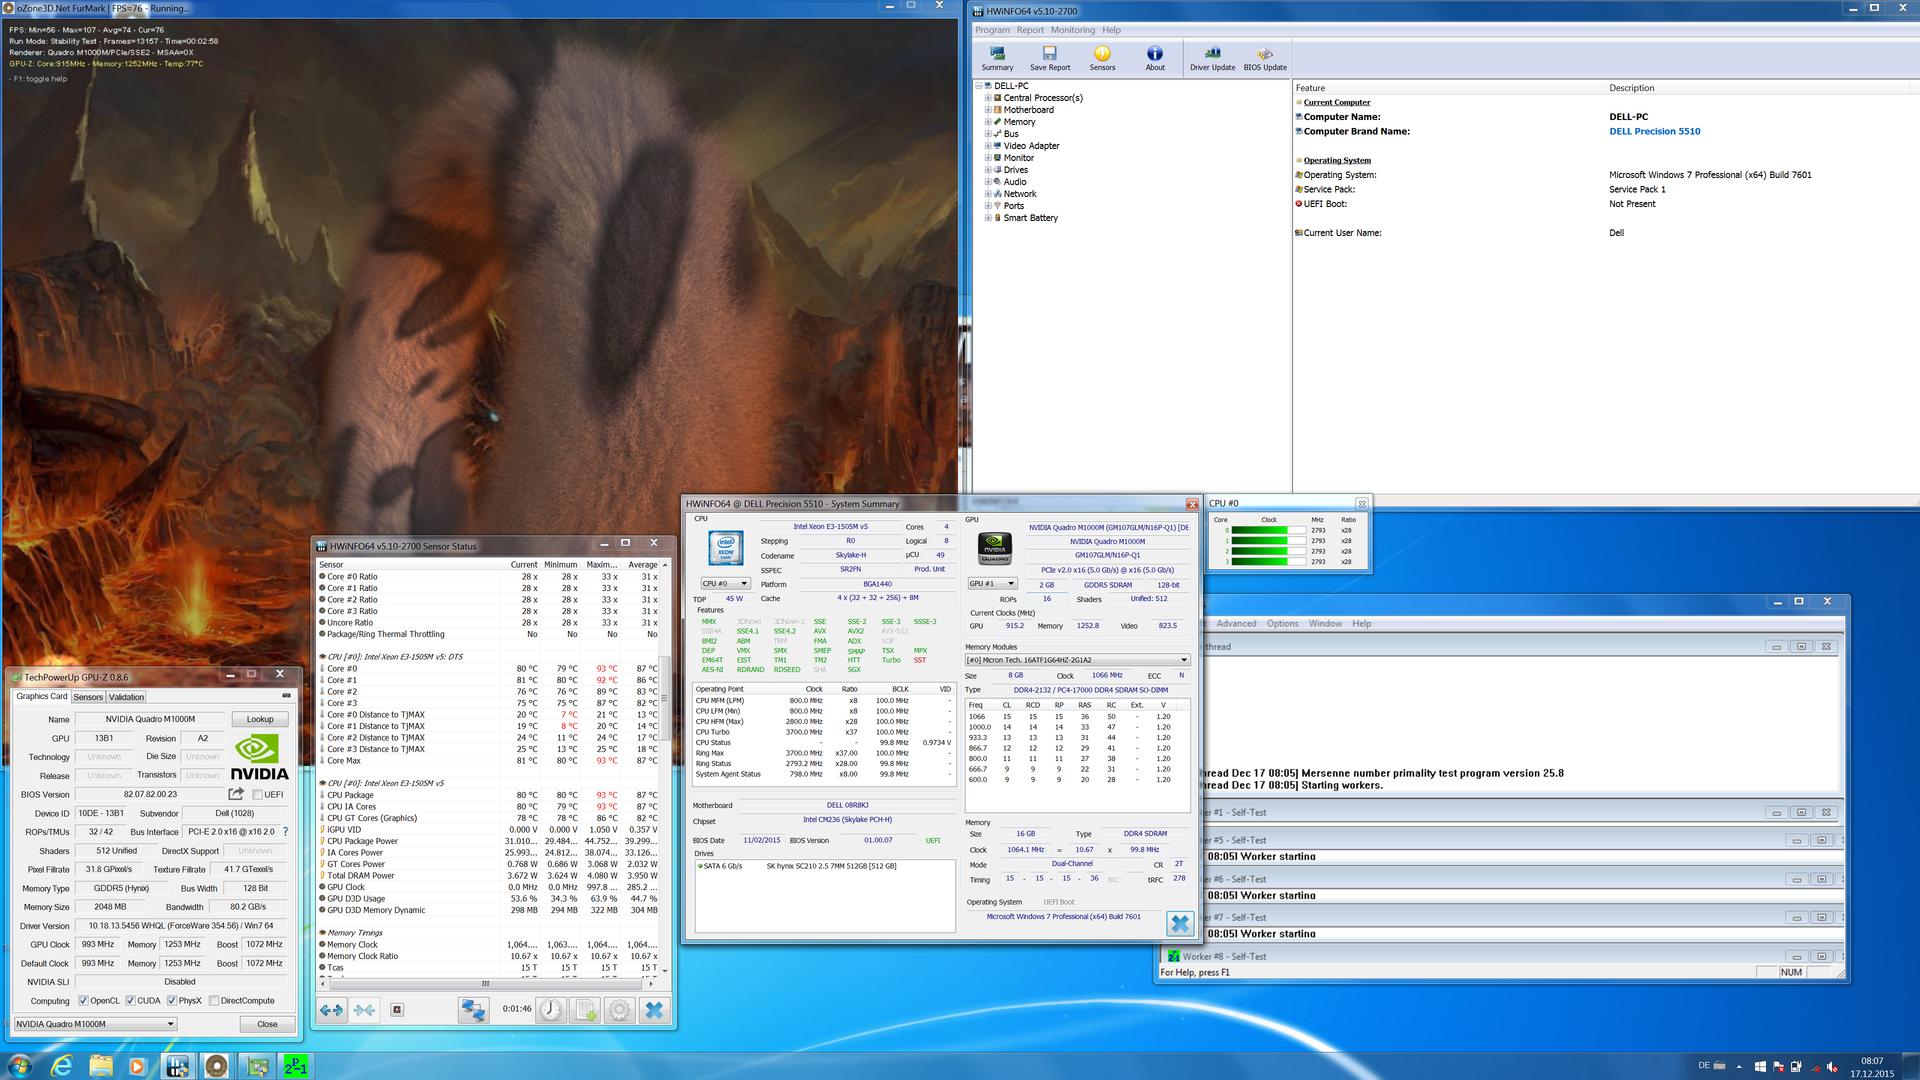Open the Window menu in Prime95
The height and width of the screenshot is (1080, 1920).
pos(1325,624)
